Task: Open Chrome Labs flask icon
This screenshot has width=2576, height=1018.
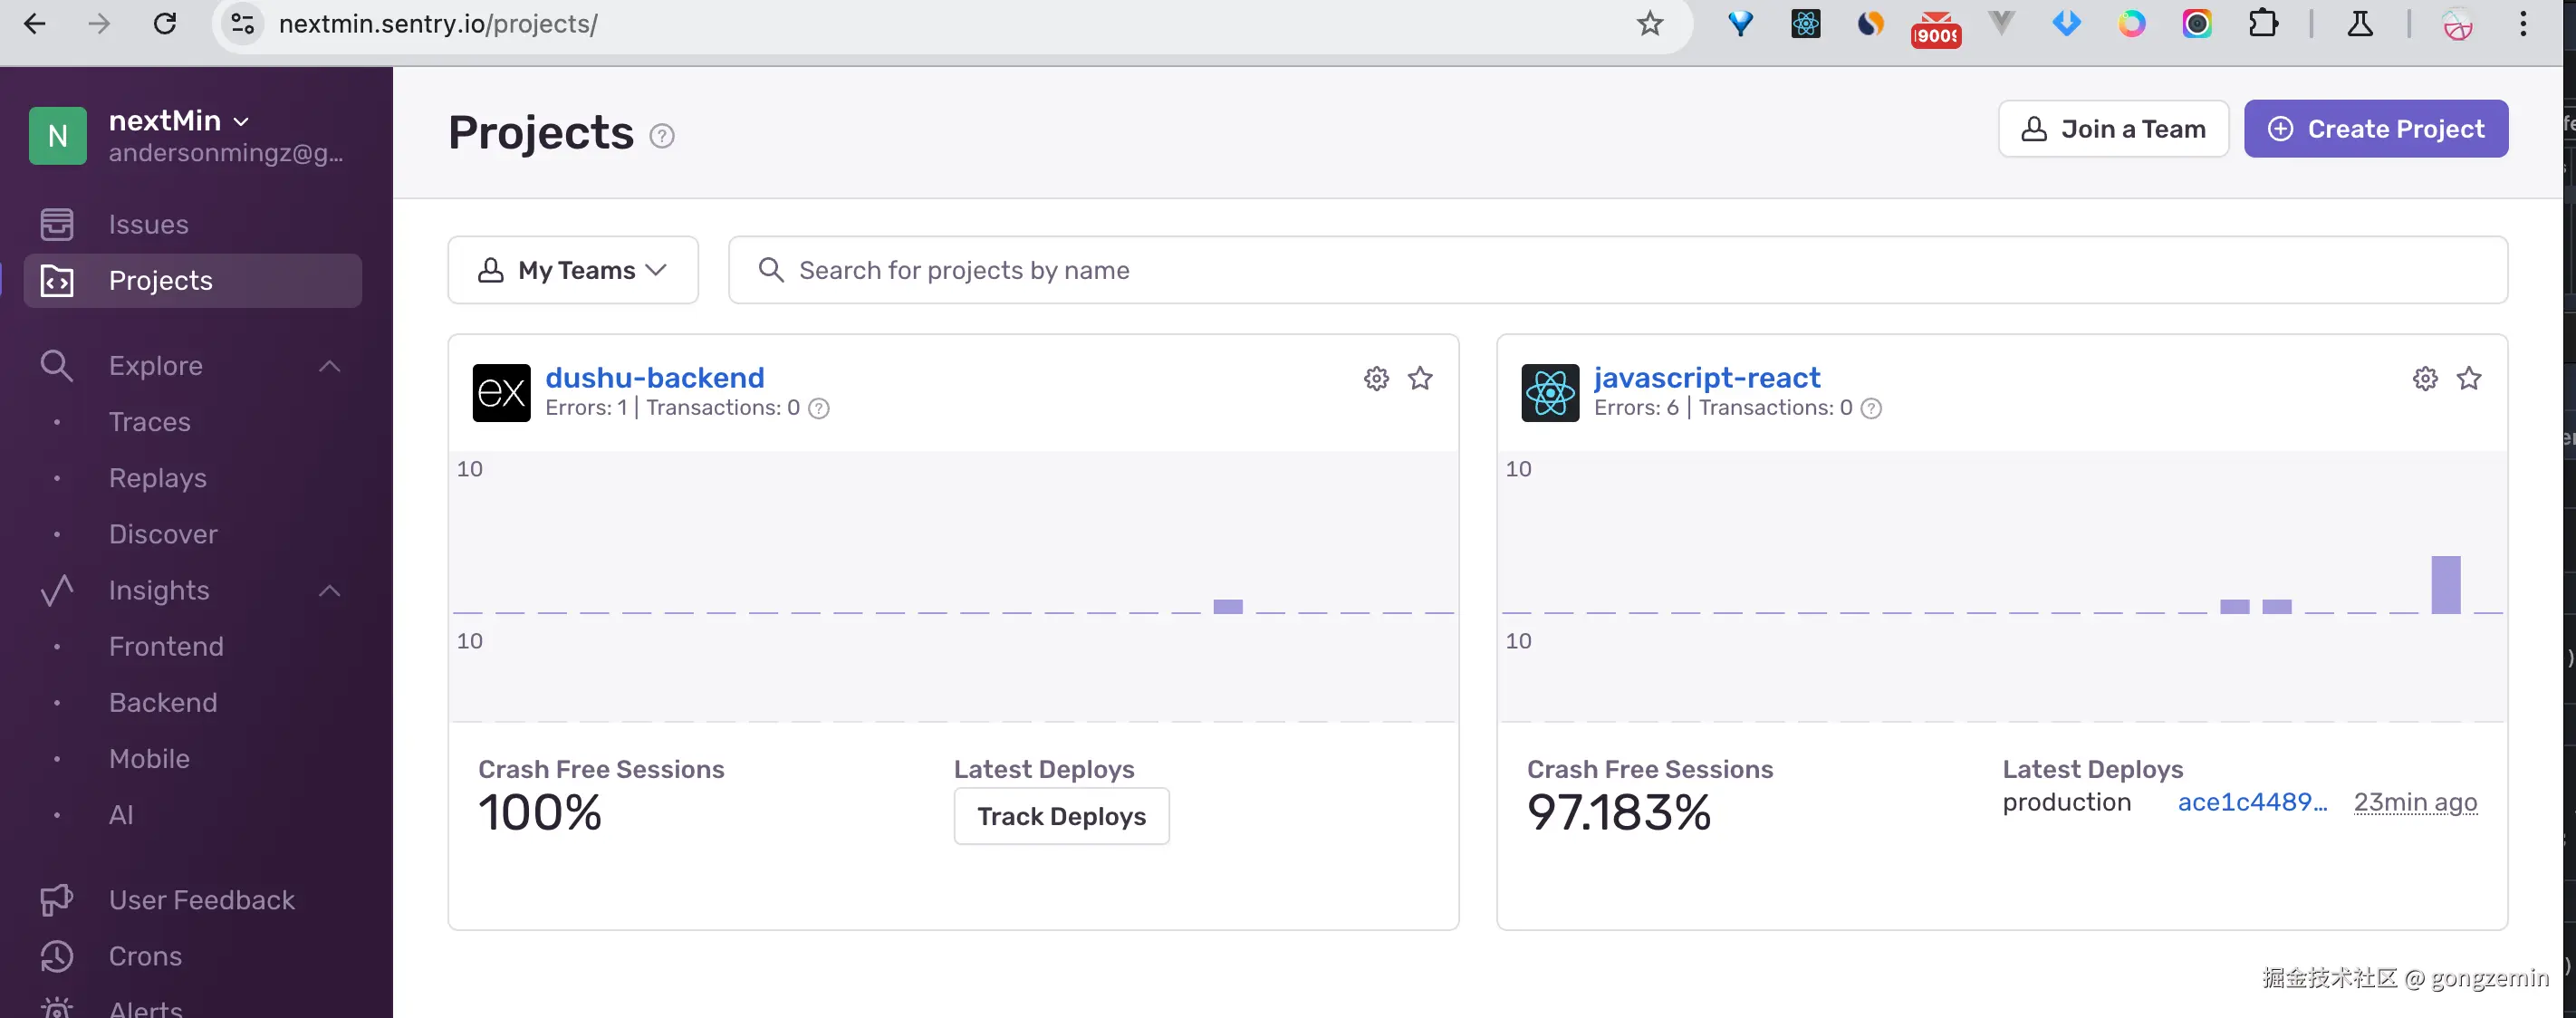Action: pos(2359,23)
